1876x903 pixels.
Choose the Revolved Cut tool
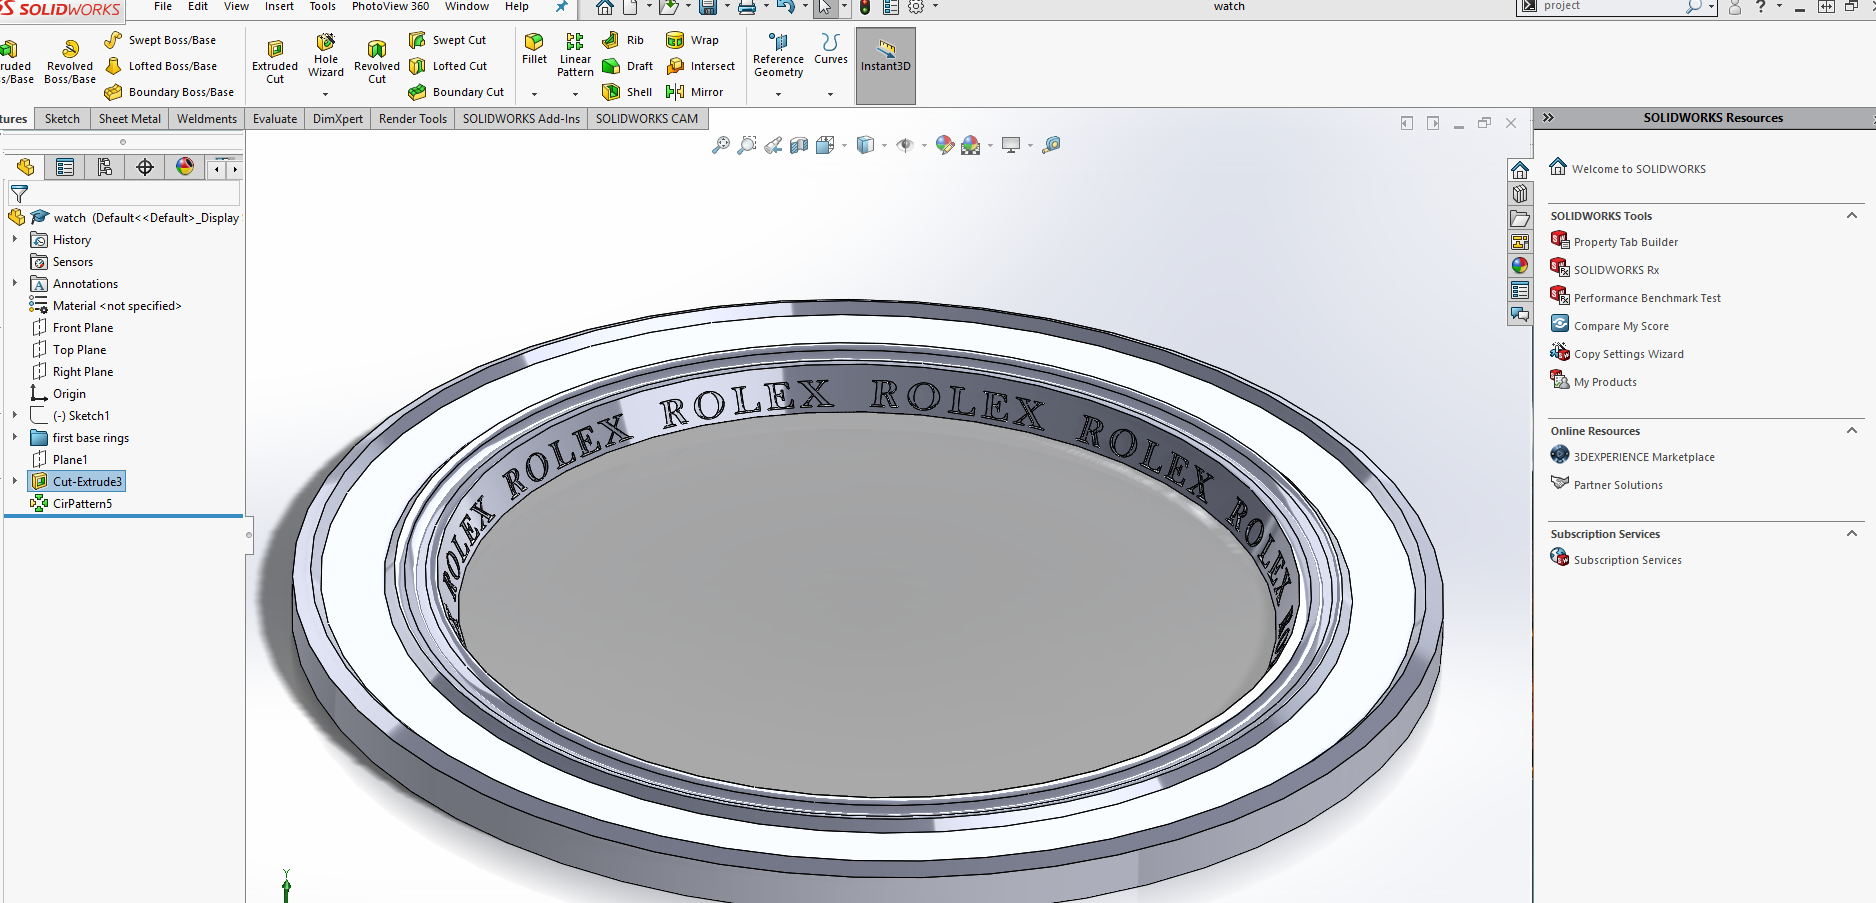coord(377,62)
